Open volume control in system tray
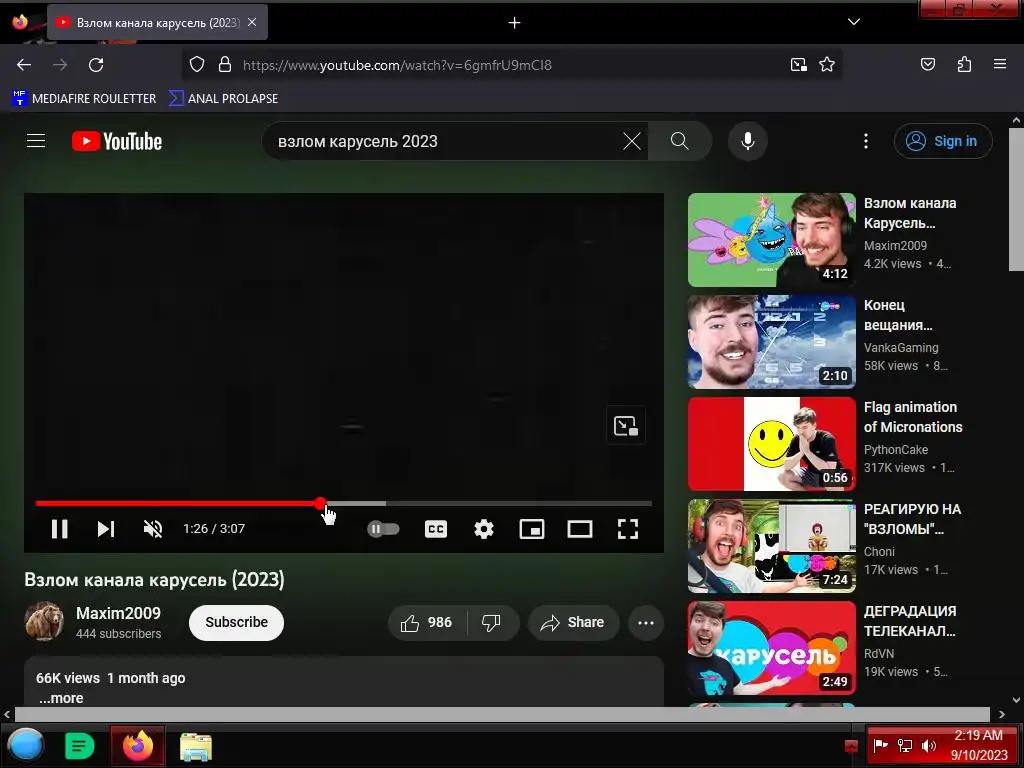Screen dimensions: 1024x768 coord(928,746)
